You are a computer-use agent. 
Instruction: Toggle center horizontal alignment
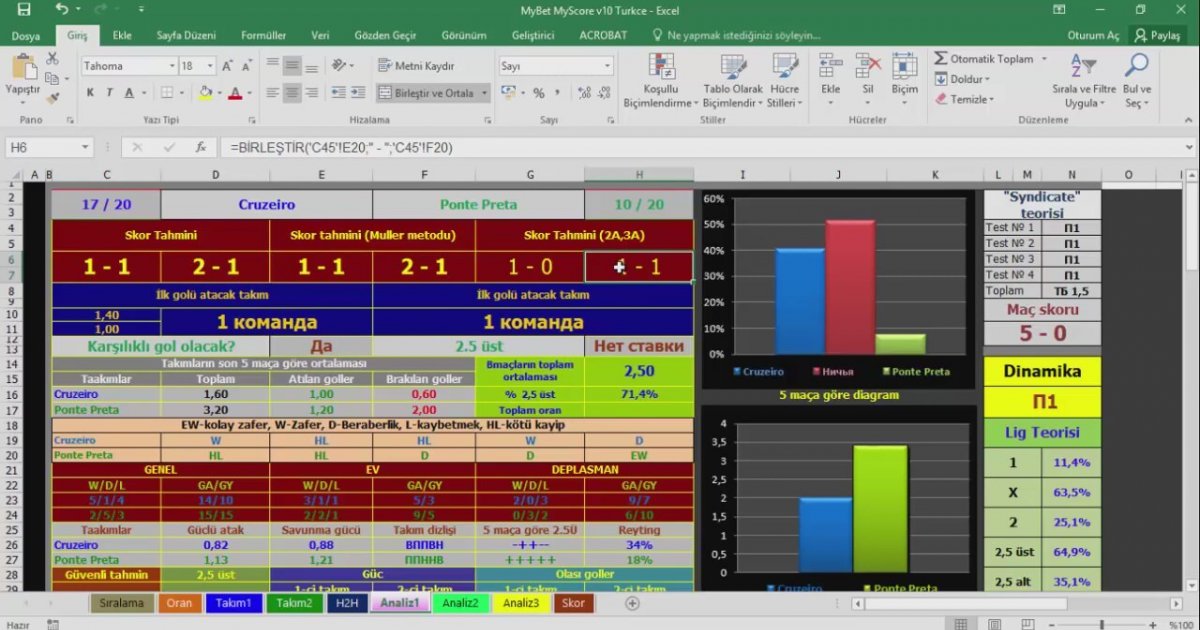tap(291, 93)
